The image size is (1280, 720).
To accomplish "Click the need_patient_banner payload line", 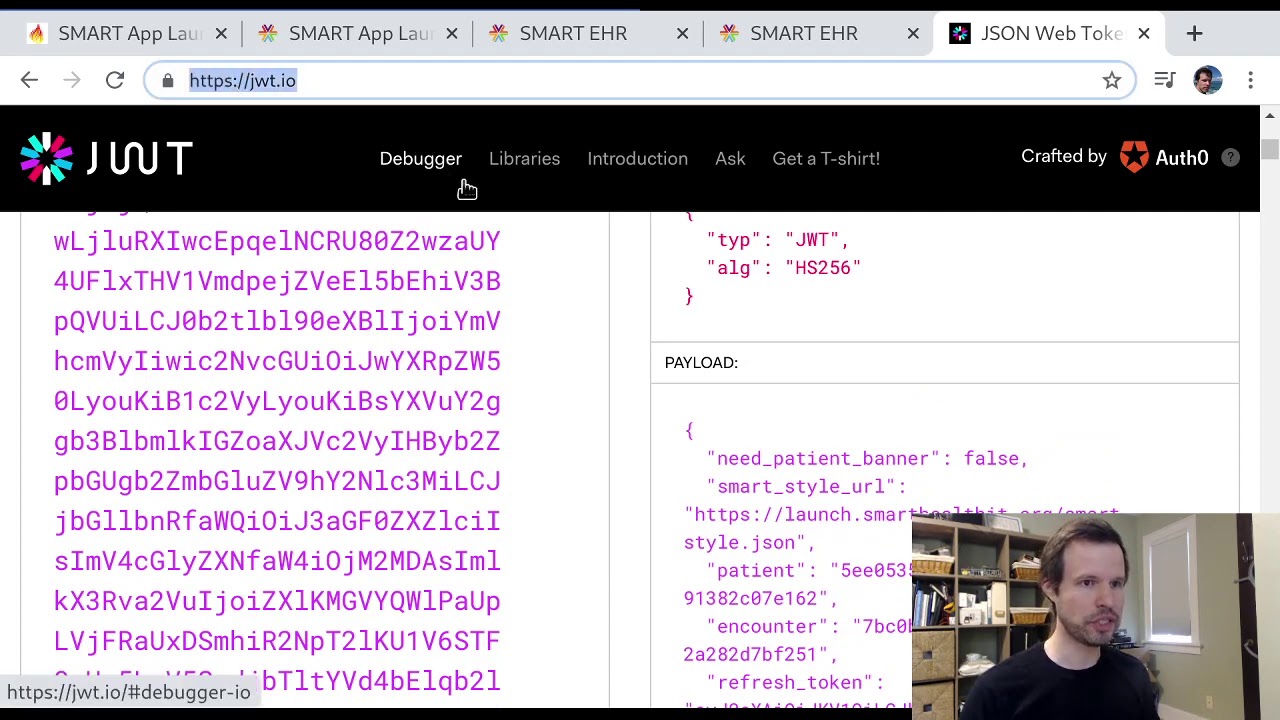I will tap(867, 458).
